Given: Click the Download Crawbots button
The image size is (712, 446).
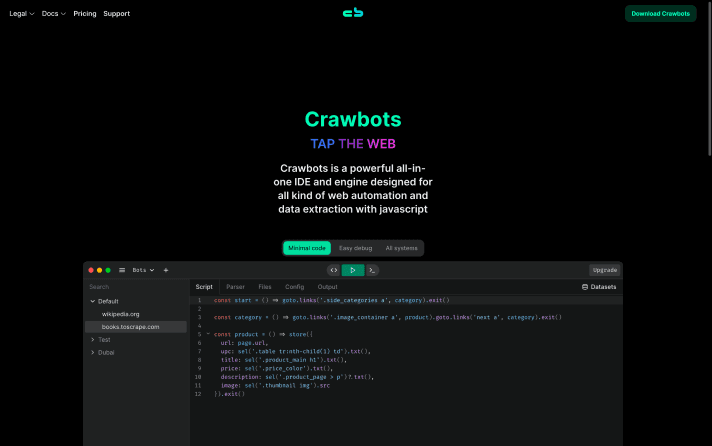Looking at the screenshot, I should 660,14.
